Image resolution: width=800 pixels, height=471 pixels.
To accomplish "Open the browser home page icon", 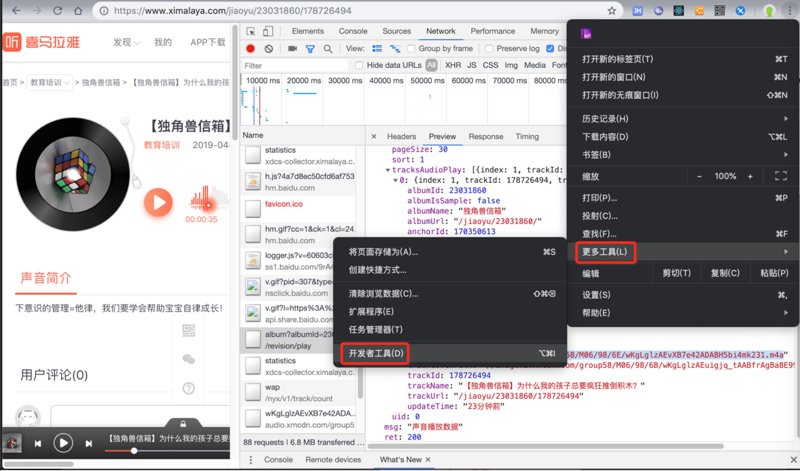I will click(78, 10).
